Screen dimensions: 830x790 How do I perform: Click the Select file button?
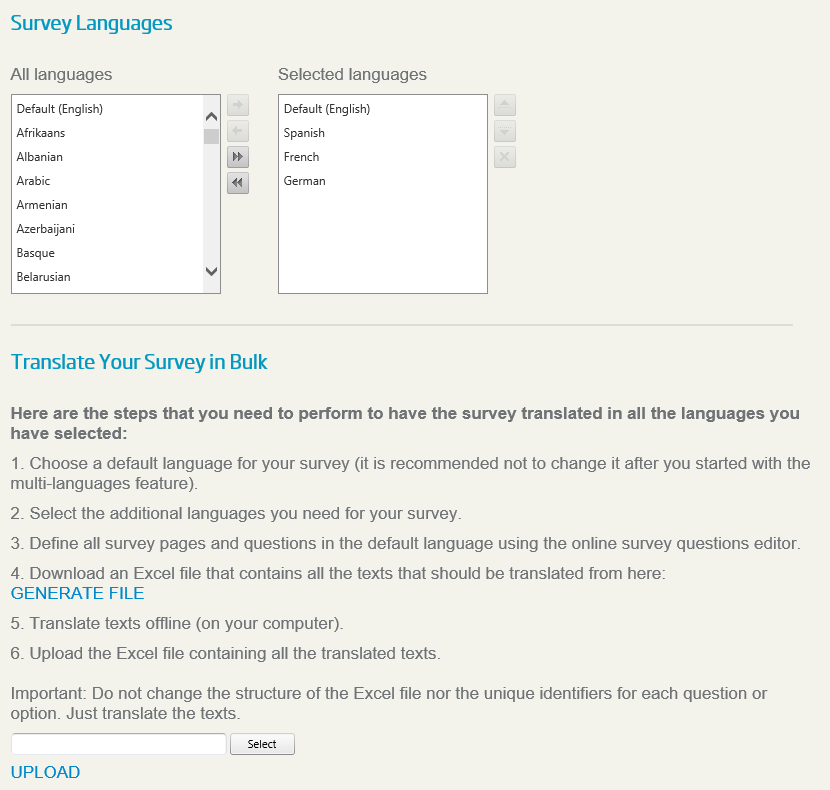pyautogui.click(x=262, y=744)
